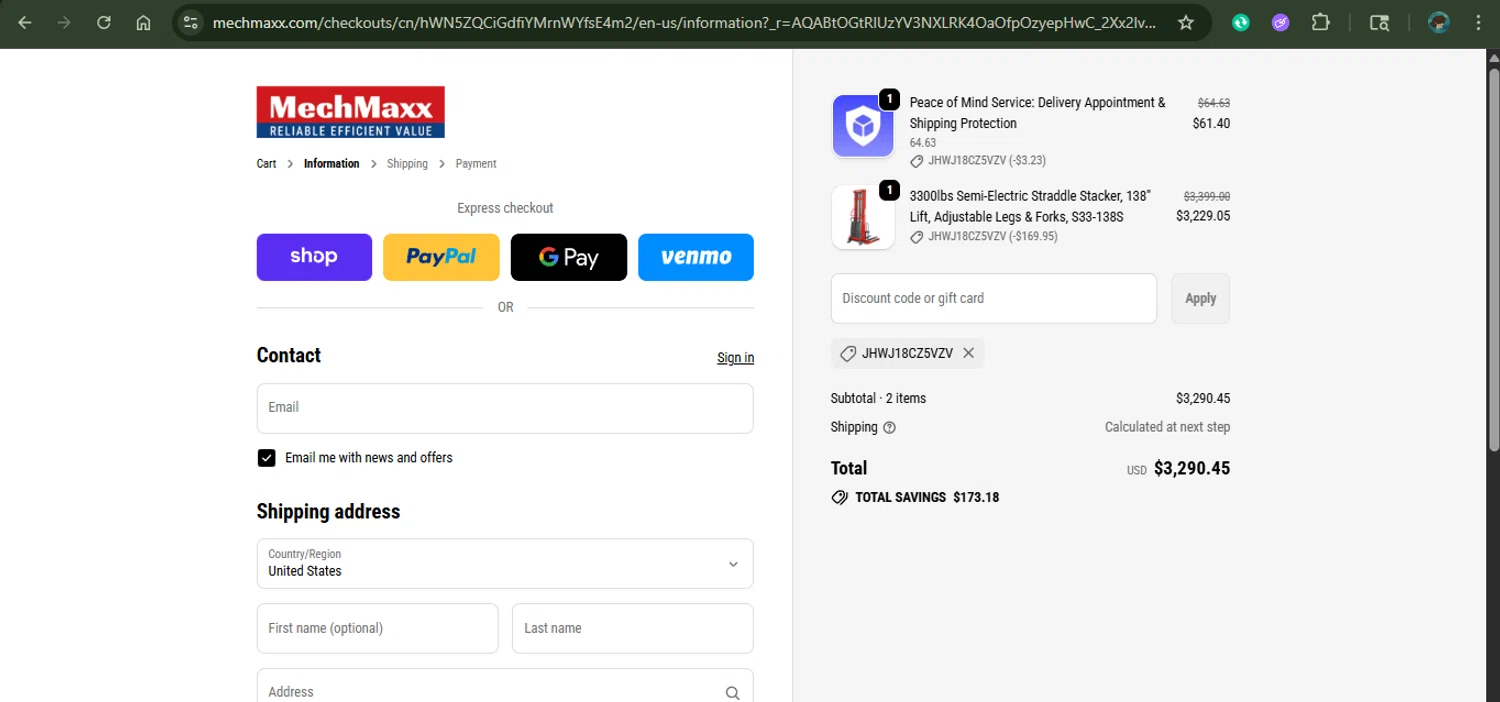The height and width of the screenshot is (702, 1500).
Task: Pay with Shop Pay express checkout
Action: (x=314, y=257)
